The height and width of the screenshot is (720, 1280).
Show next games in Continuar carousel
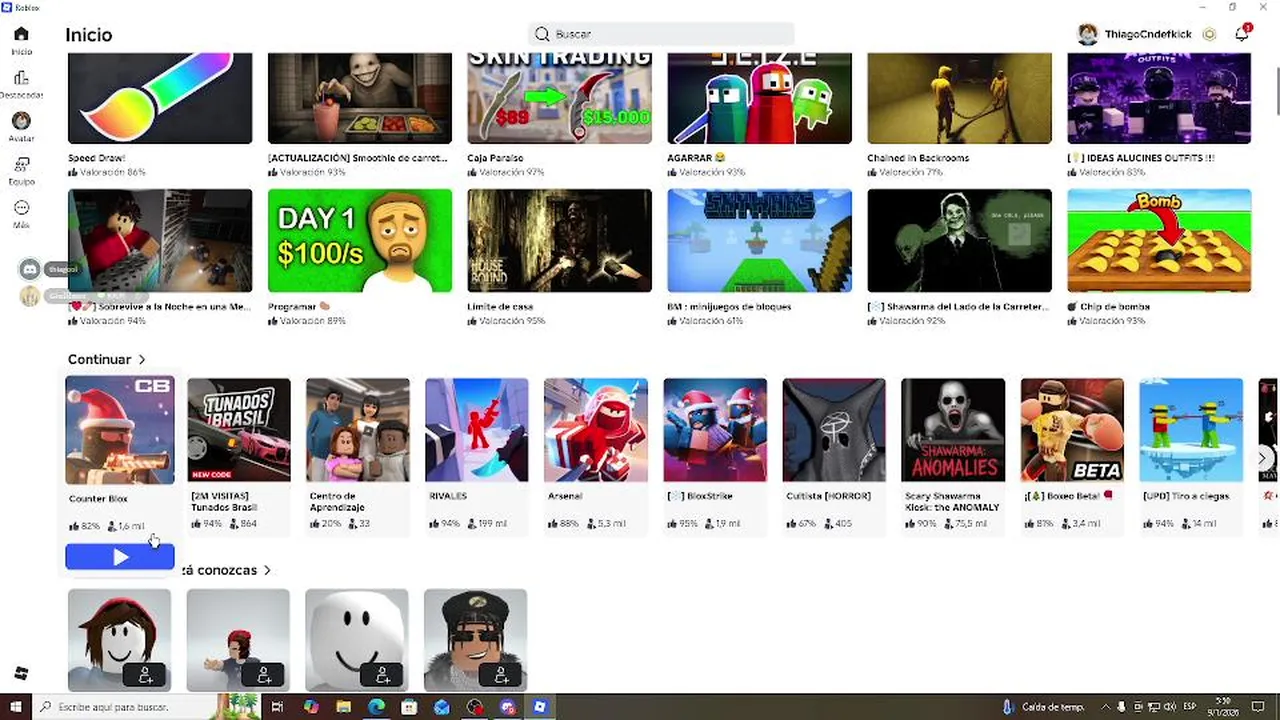tap(1262, 457)
